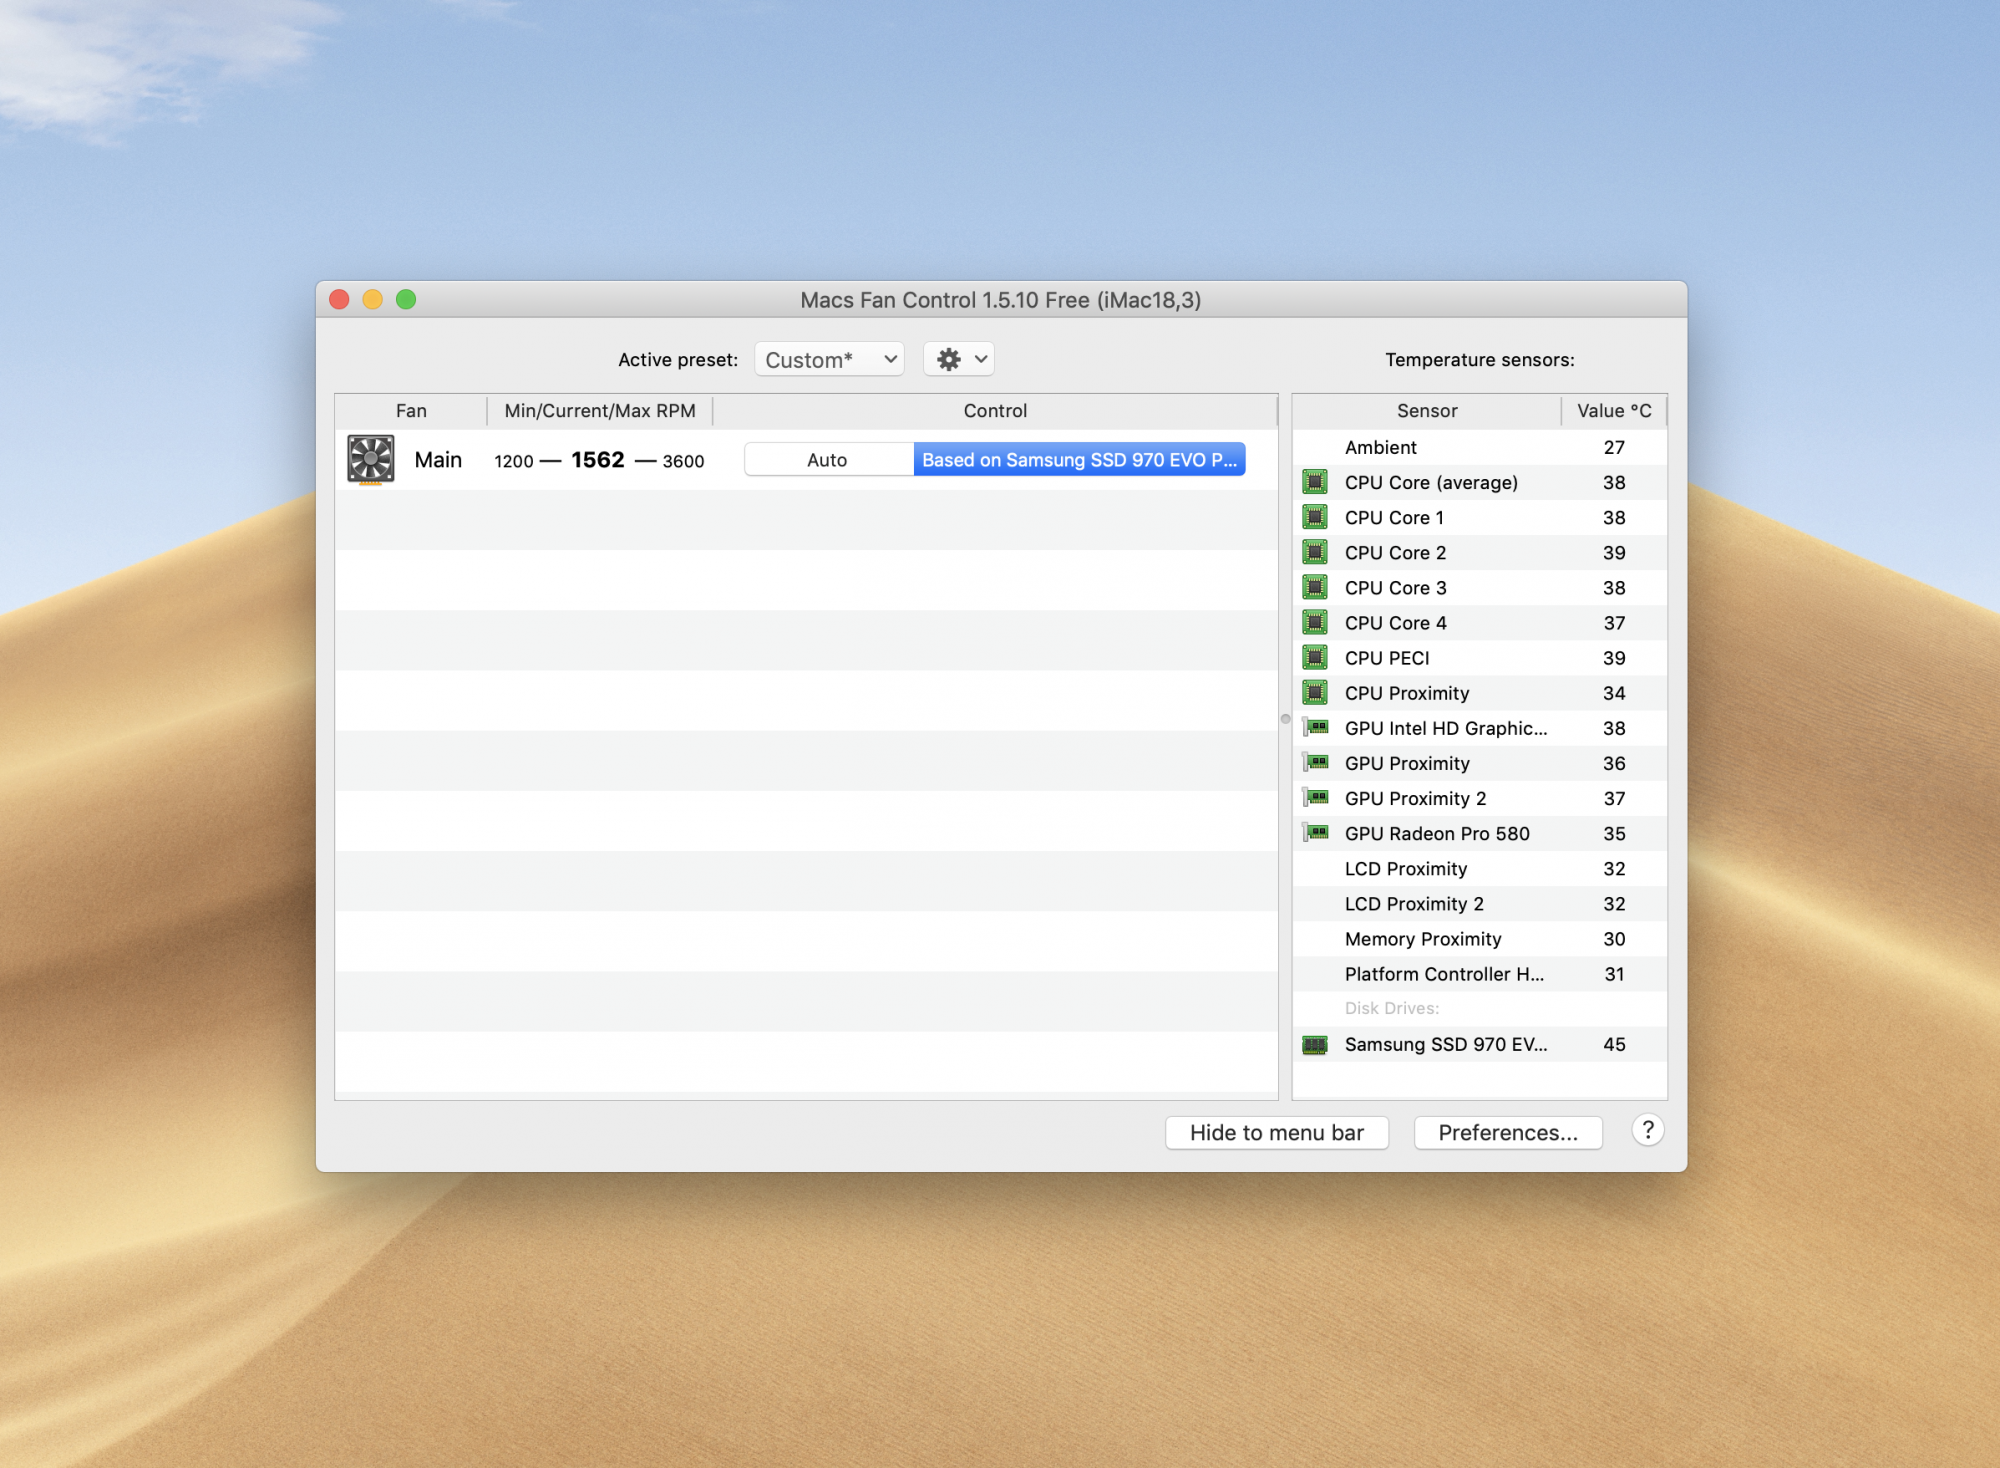Image resolution: width=2000 pixels, height=1468 pixels.
Task: Select the Ambient sensor row
Action: click(x=1479, y=448)
